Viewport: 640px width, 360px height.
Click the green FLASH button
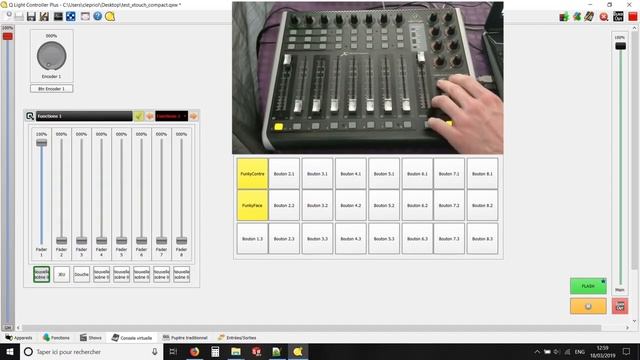tap(588, 286)
